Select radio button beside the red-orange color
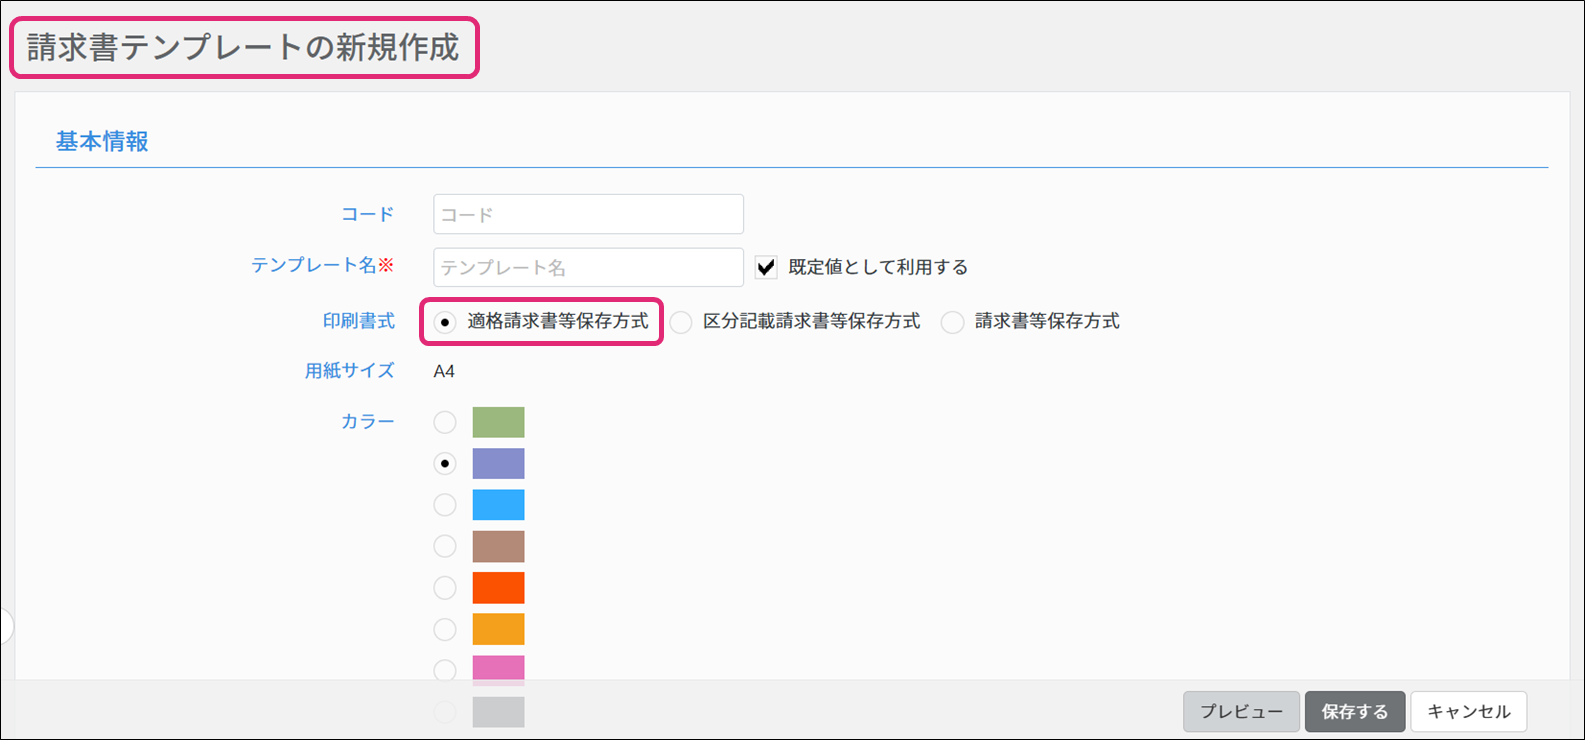This screenshot has height=740, width=1585. (445, 588)
